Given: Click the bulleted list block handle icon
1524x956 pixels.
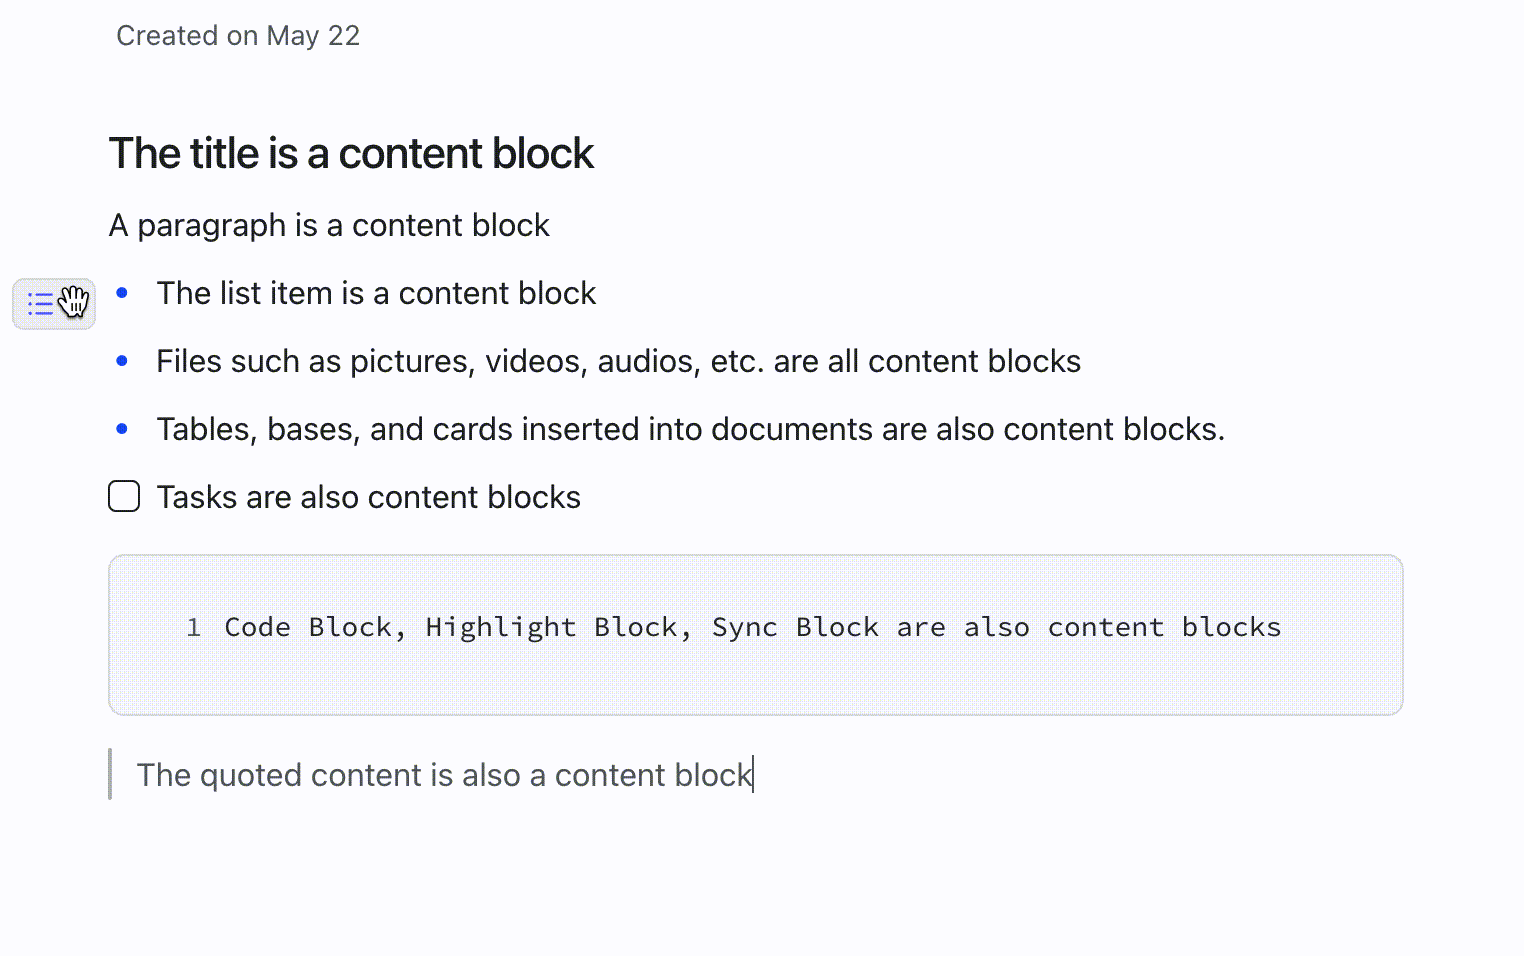Looking at the screenshot, I should pos(42,302).
